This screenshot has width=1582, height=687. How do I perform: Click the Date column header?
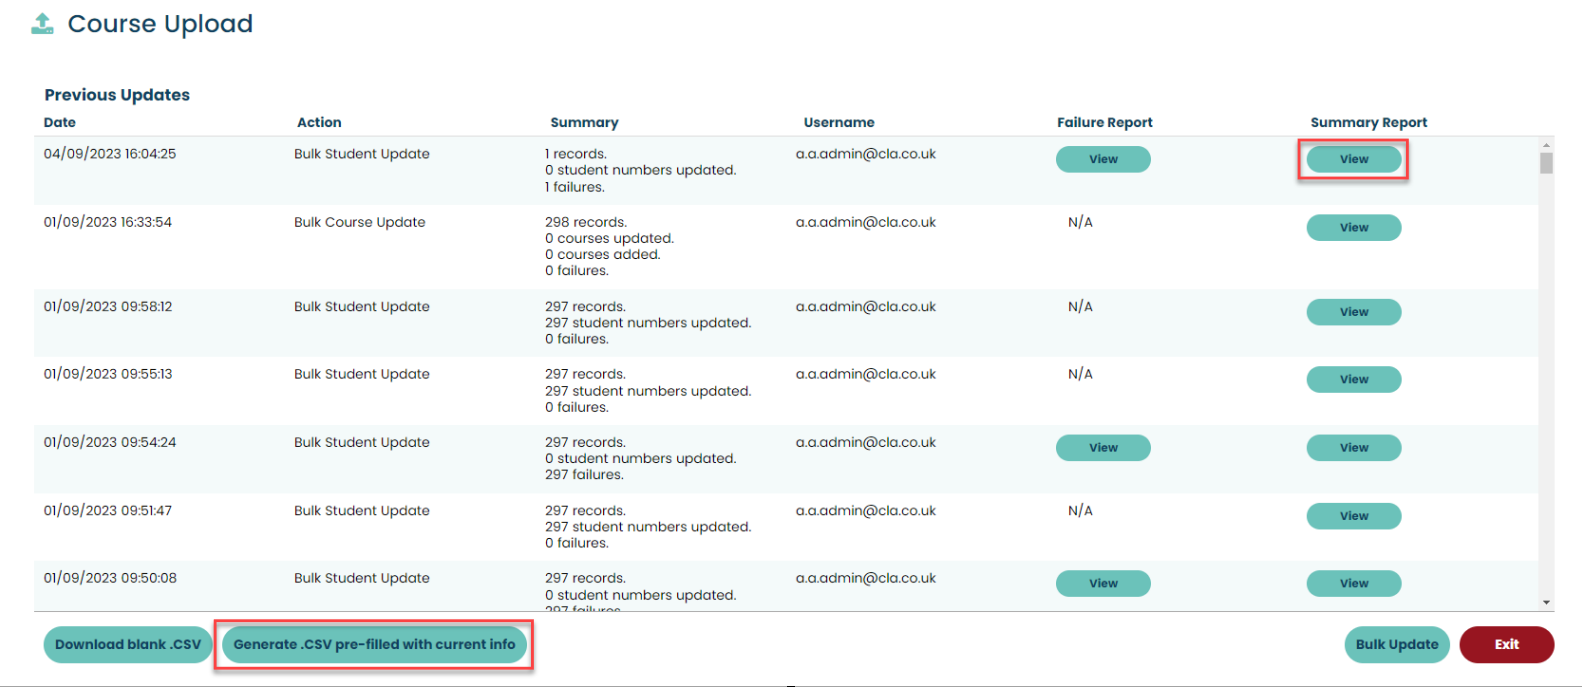point(60,122)
